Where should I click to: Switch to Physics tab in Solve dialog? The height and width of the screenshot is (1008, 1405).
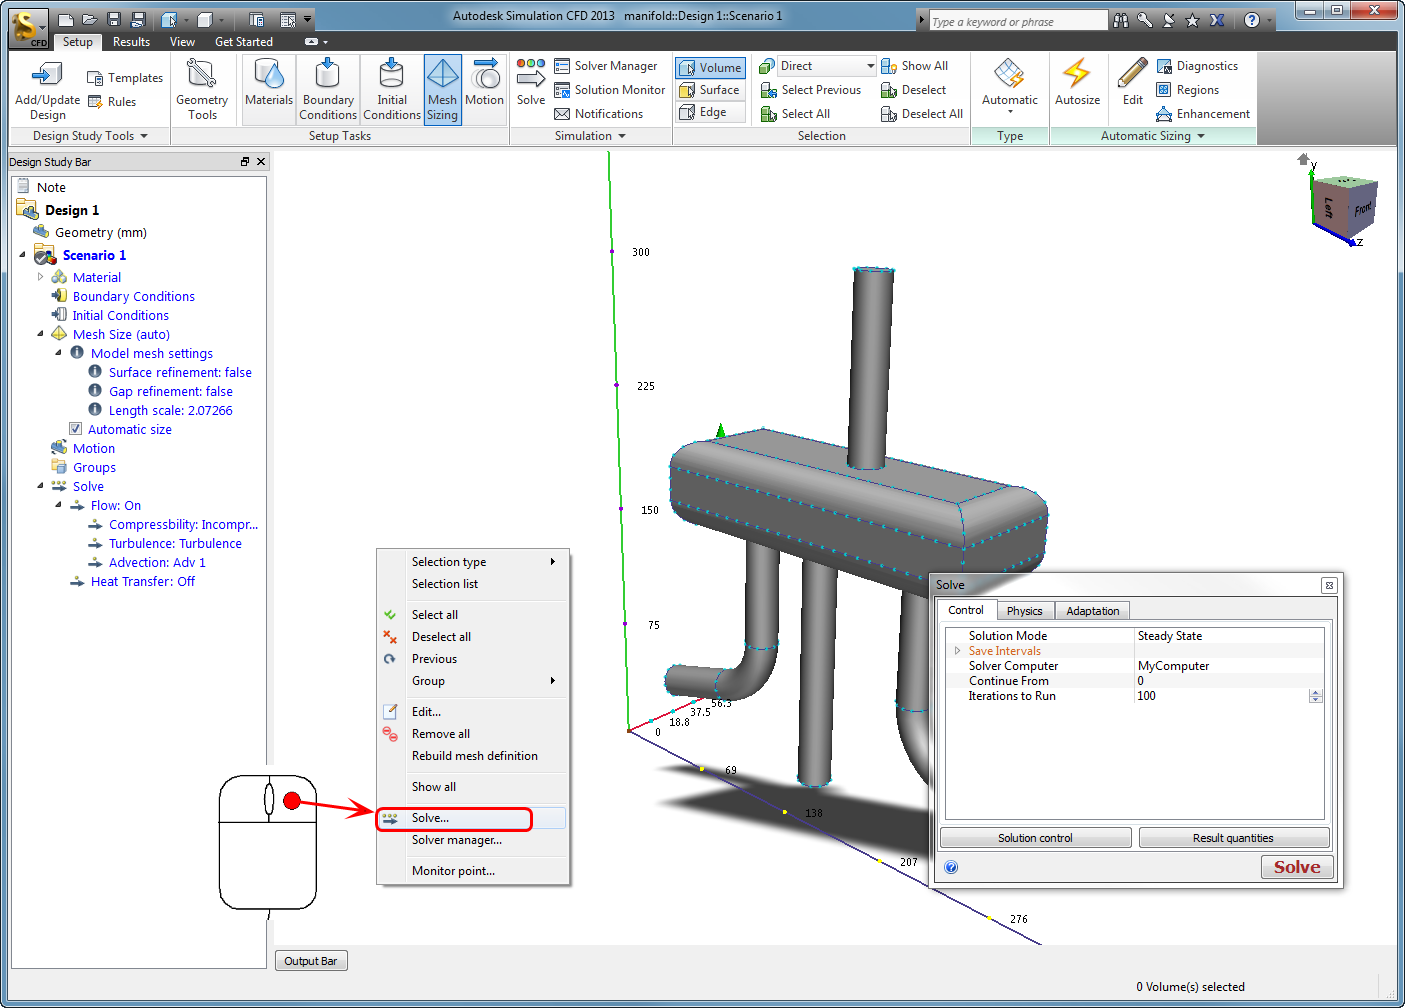pyautogui.click(x=1024, y=611)
